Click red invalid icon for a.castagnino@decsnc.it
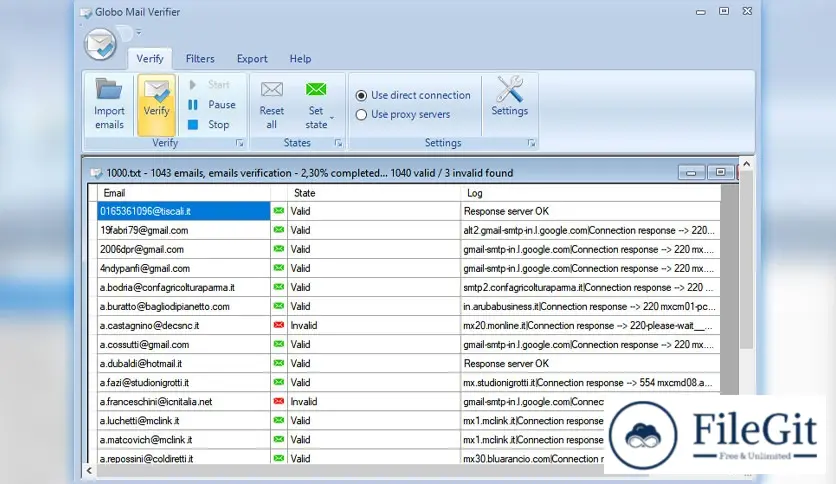The image size is (836, 484). (278, 325)
